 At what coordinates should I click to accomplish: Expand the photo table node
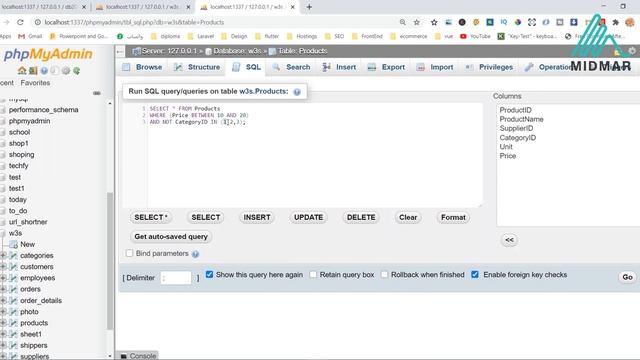[3, 312]
